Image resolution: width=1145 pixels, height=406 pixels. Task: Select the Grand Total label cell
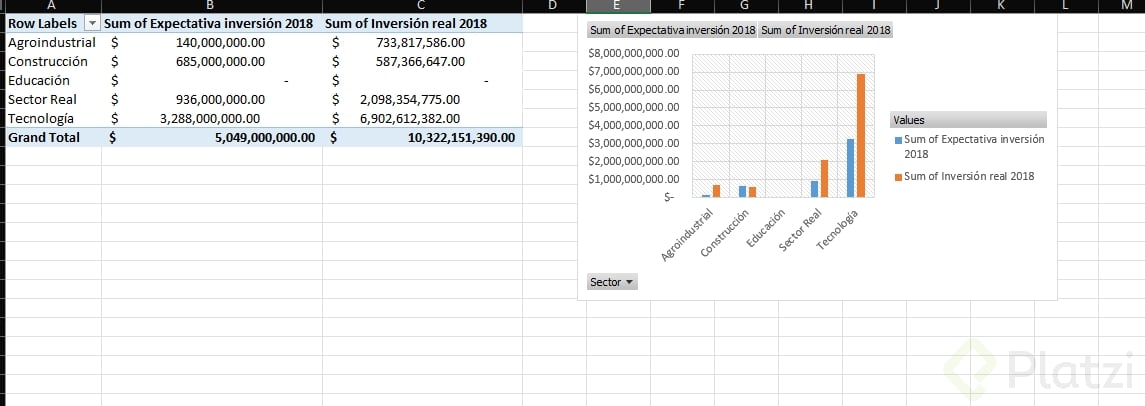[53, 137]
